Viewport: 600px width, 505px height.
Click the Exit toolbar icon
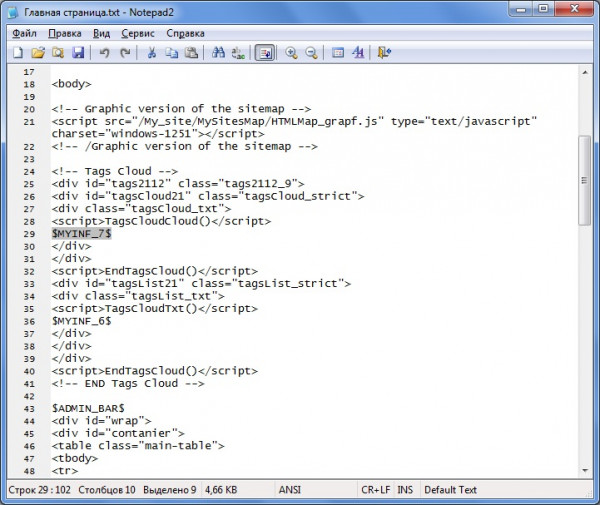(x=384, y=52)
